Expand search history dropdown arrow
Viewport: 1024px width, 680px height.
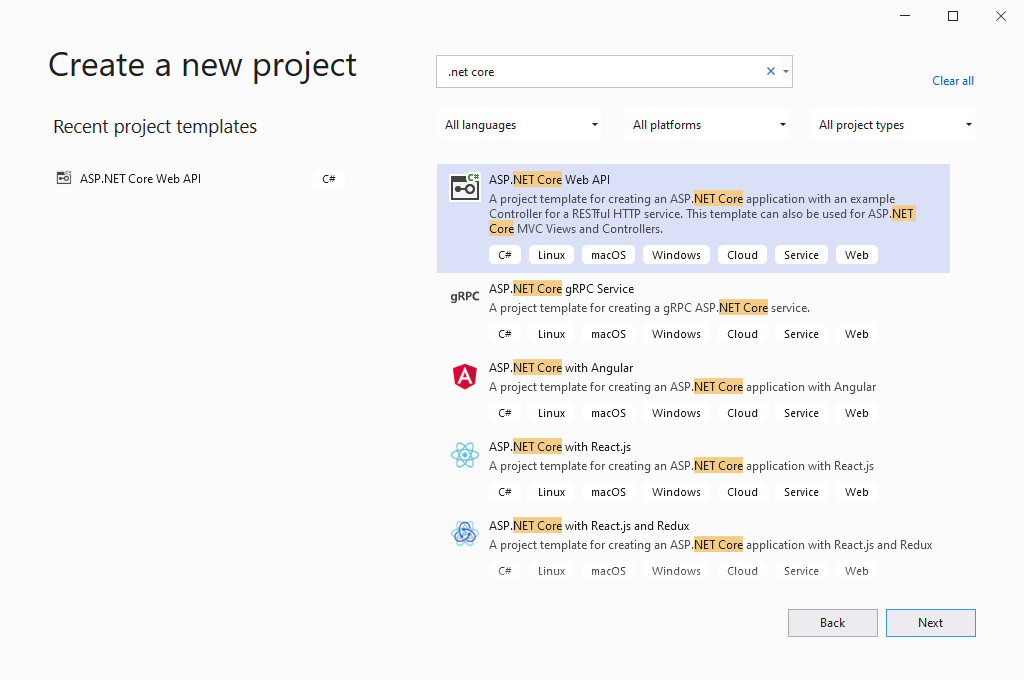(786, 71)
